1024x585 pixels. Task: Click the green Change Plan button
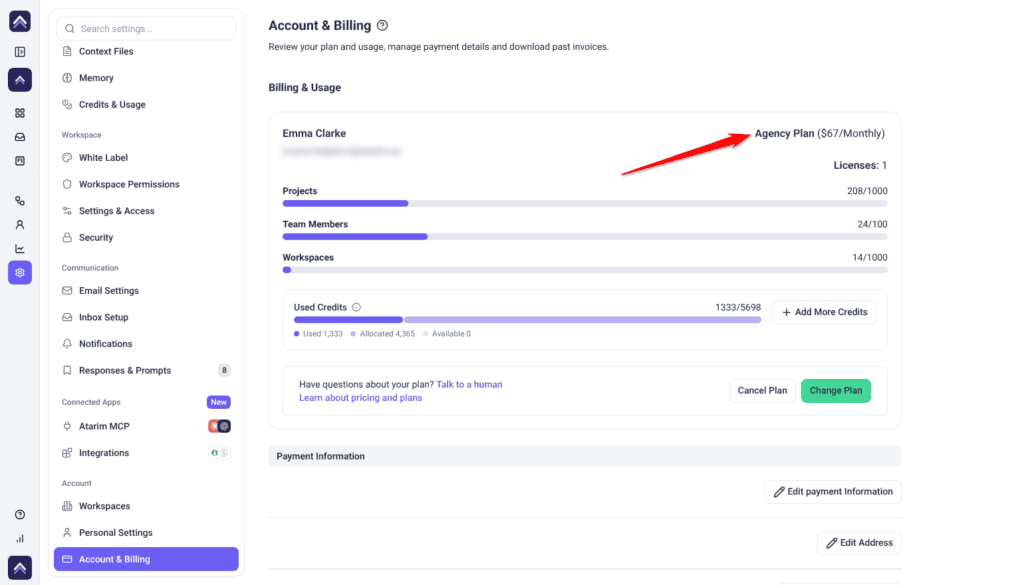pyautogui.click(x=836, y=390)
